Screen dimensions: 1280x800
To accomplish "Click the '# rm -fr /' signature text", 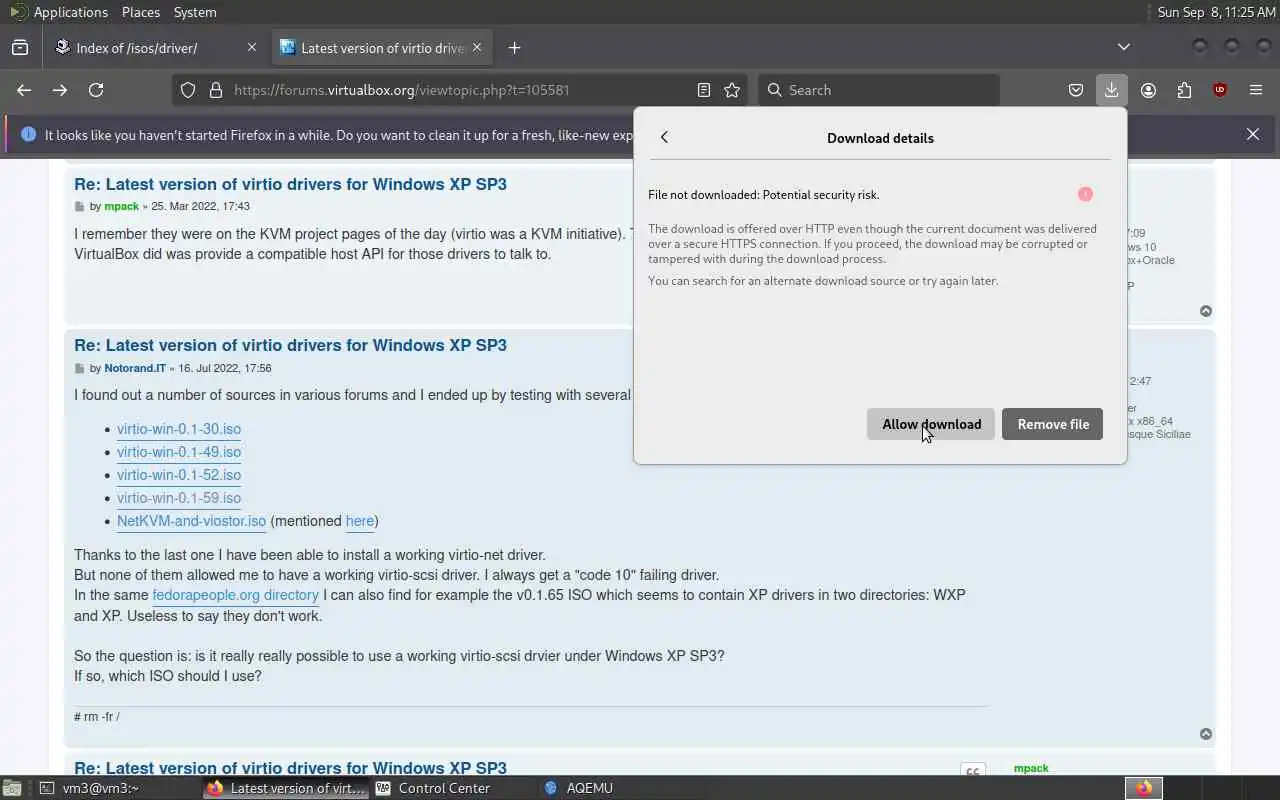I will tap(97, 717).
